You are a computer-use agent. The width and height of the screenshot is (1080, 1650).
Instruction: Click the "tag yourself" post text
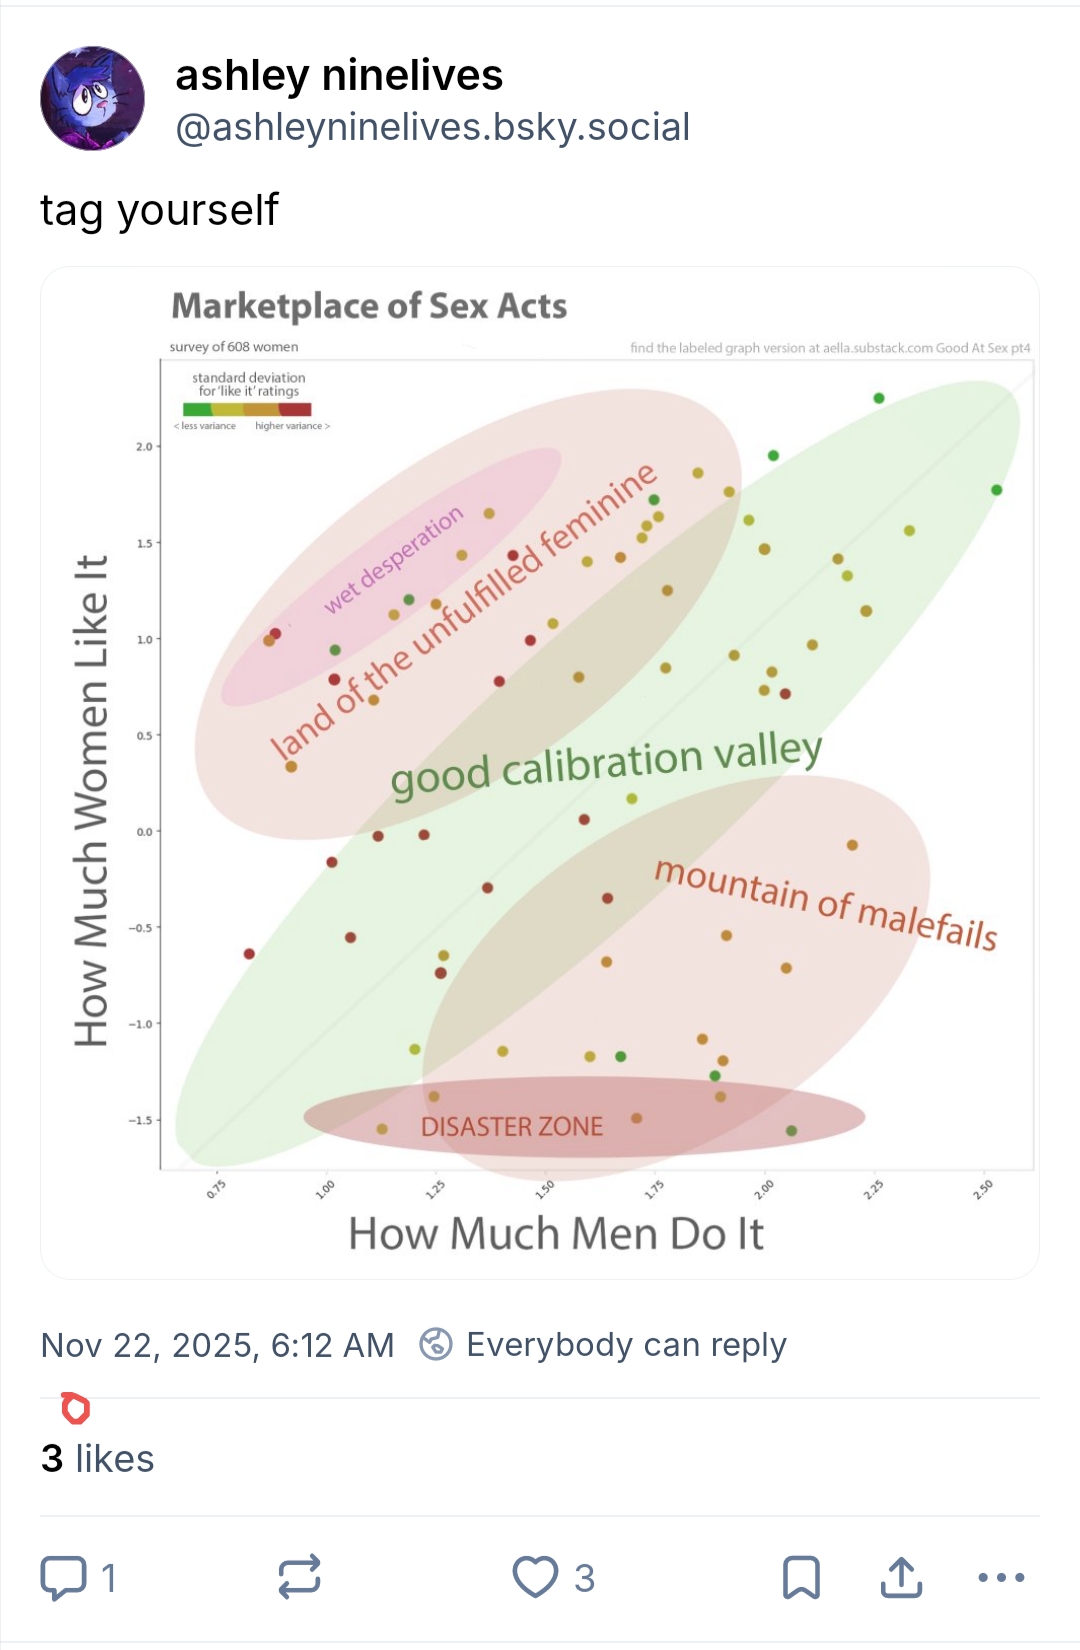tap(159, 210)
